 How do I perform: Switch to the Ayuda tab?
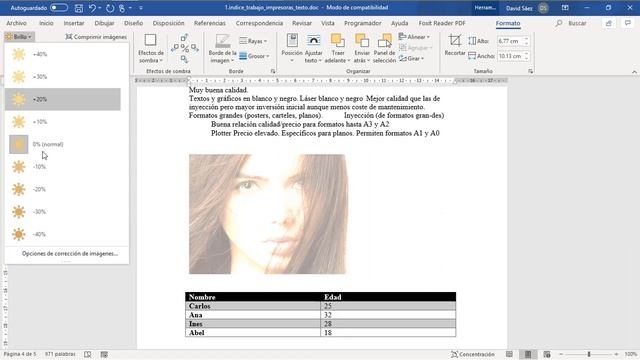(x=400, y=23)
